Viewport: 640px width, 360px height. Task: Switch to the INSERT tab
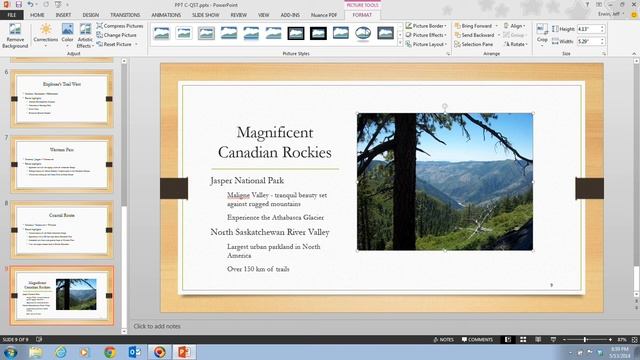click(63, 15)
